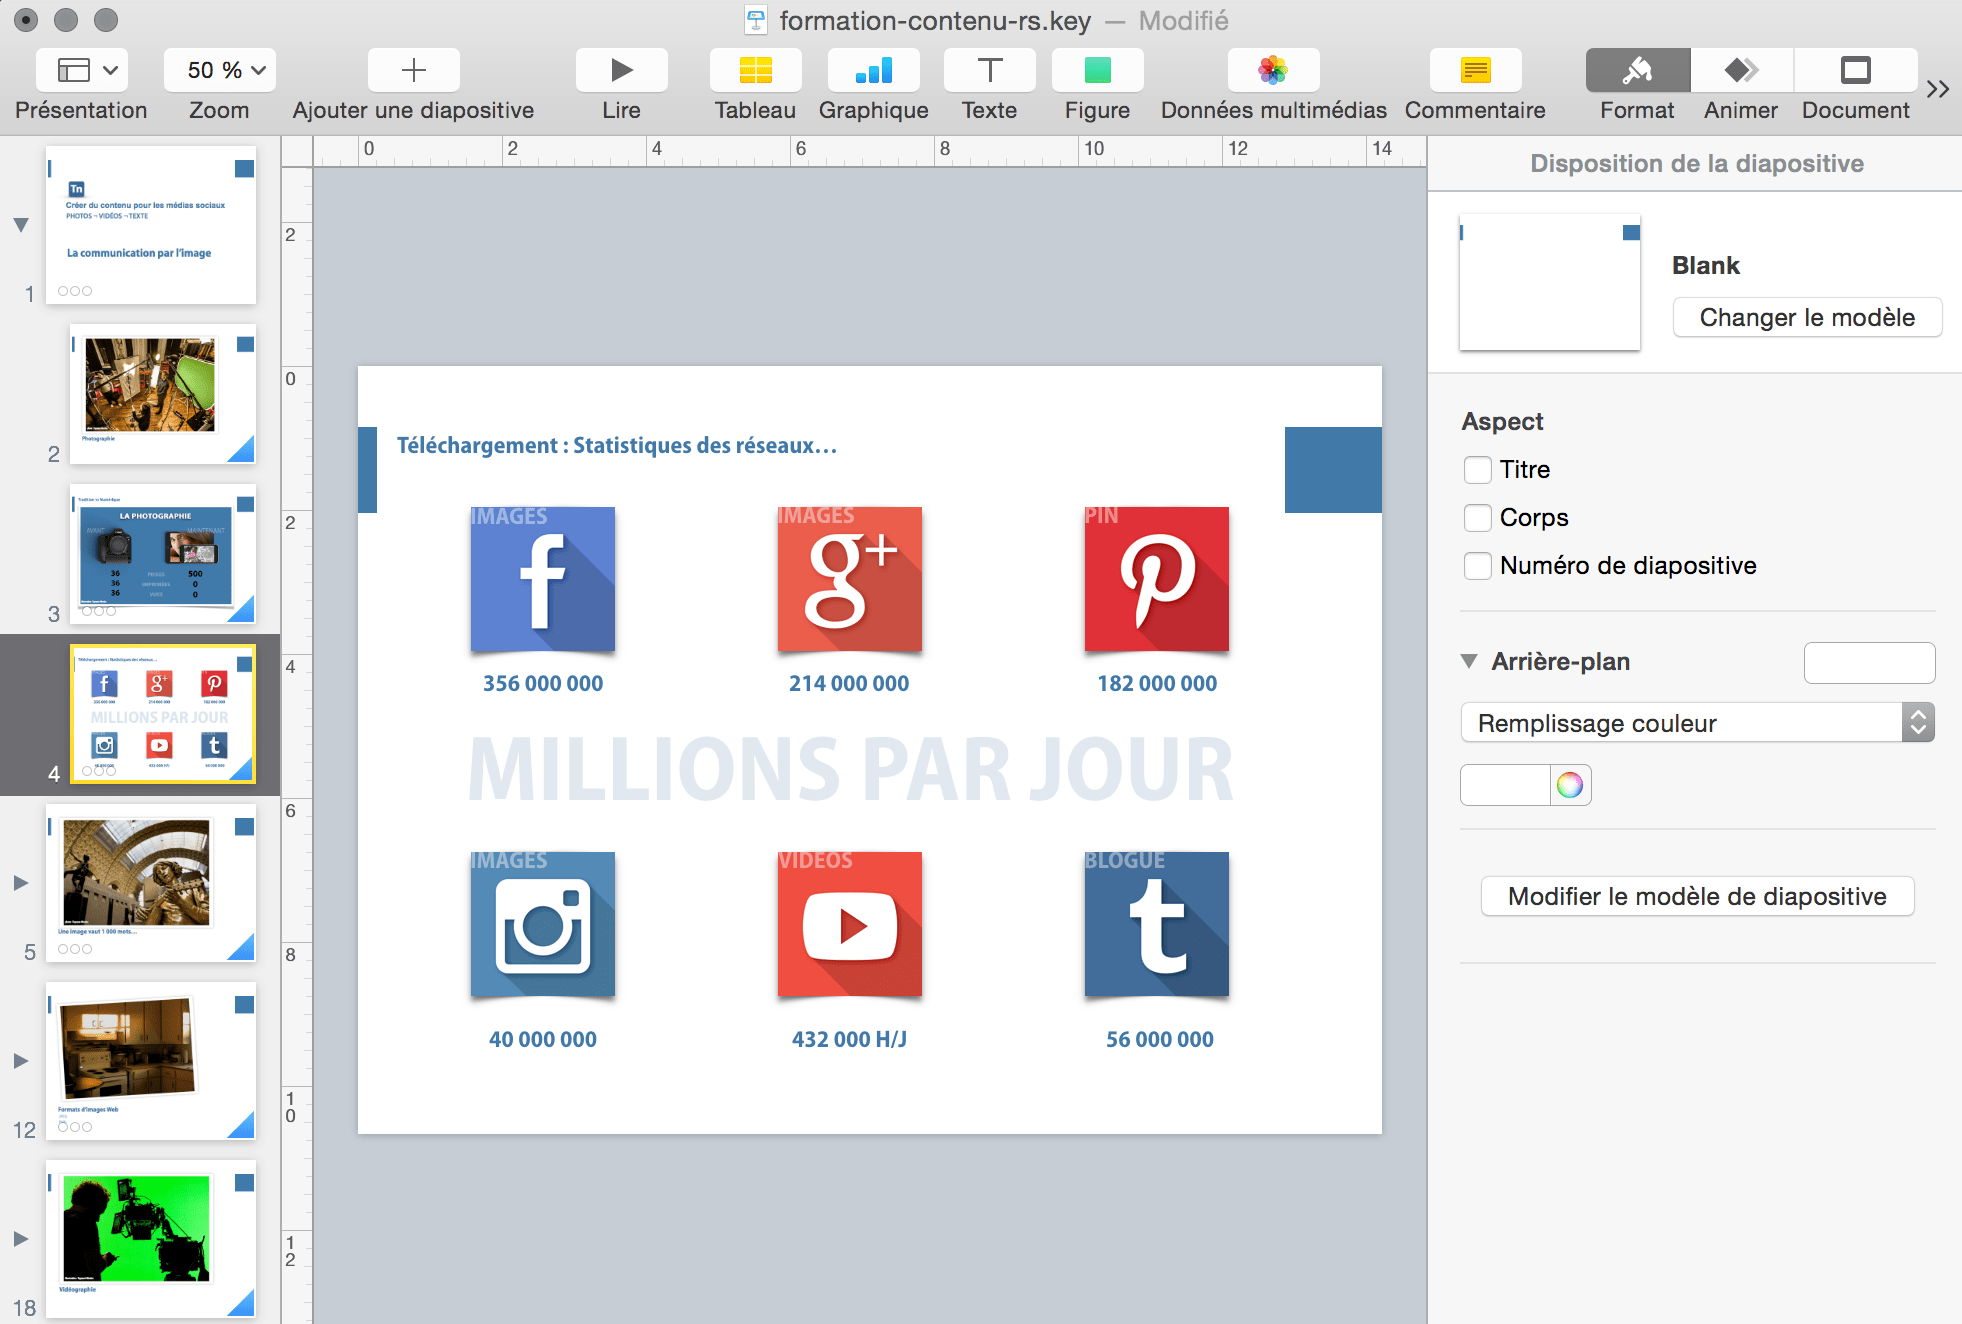The width and height of the screenshot is (1962, 1324).
Task: Enable the Corps checkbox
Action: coord(1477,518)
